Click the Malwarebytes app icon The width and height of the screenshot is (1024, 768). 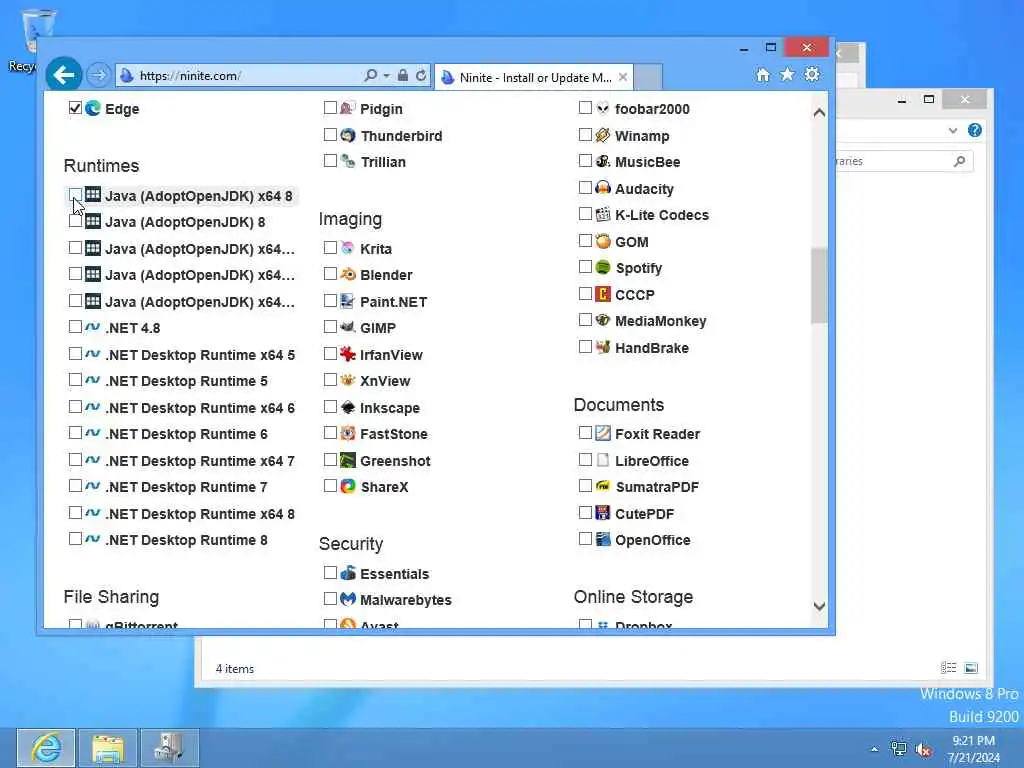click(x=348, y=600)
